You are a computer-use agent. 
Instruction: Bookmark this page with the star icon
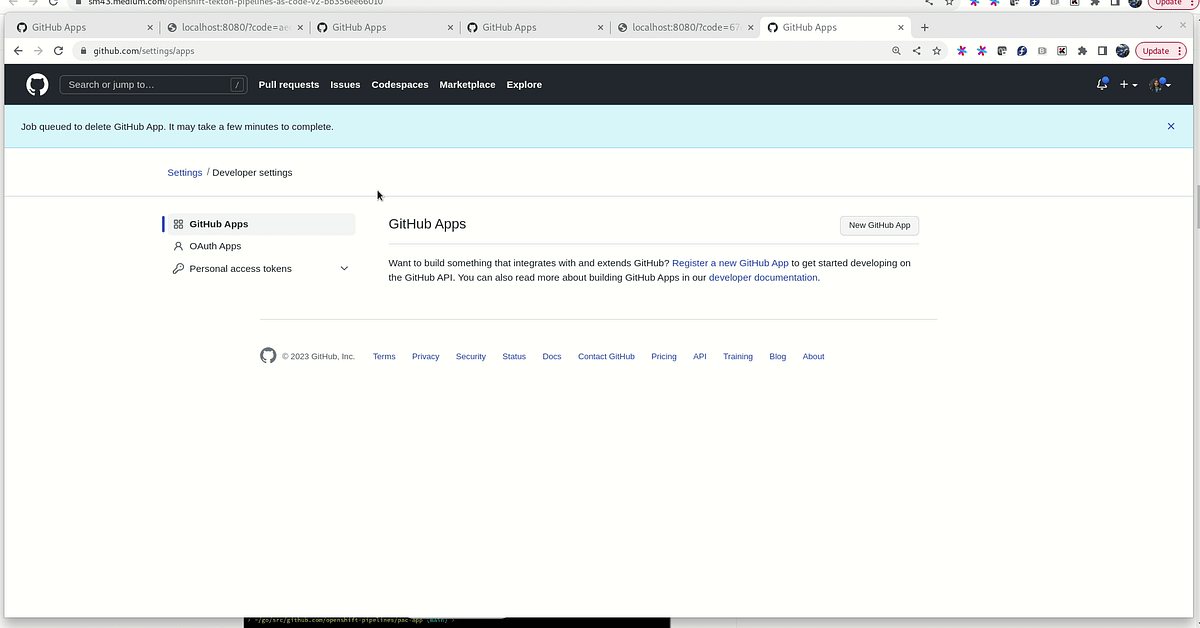pyautogui.click(x=936, y=50)
